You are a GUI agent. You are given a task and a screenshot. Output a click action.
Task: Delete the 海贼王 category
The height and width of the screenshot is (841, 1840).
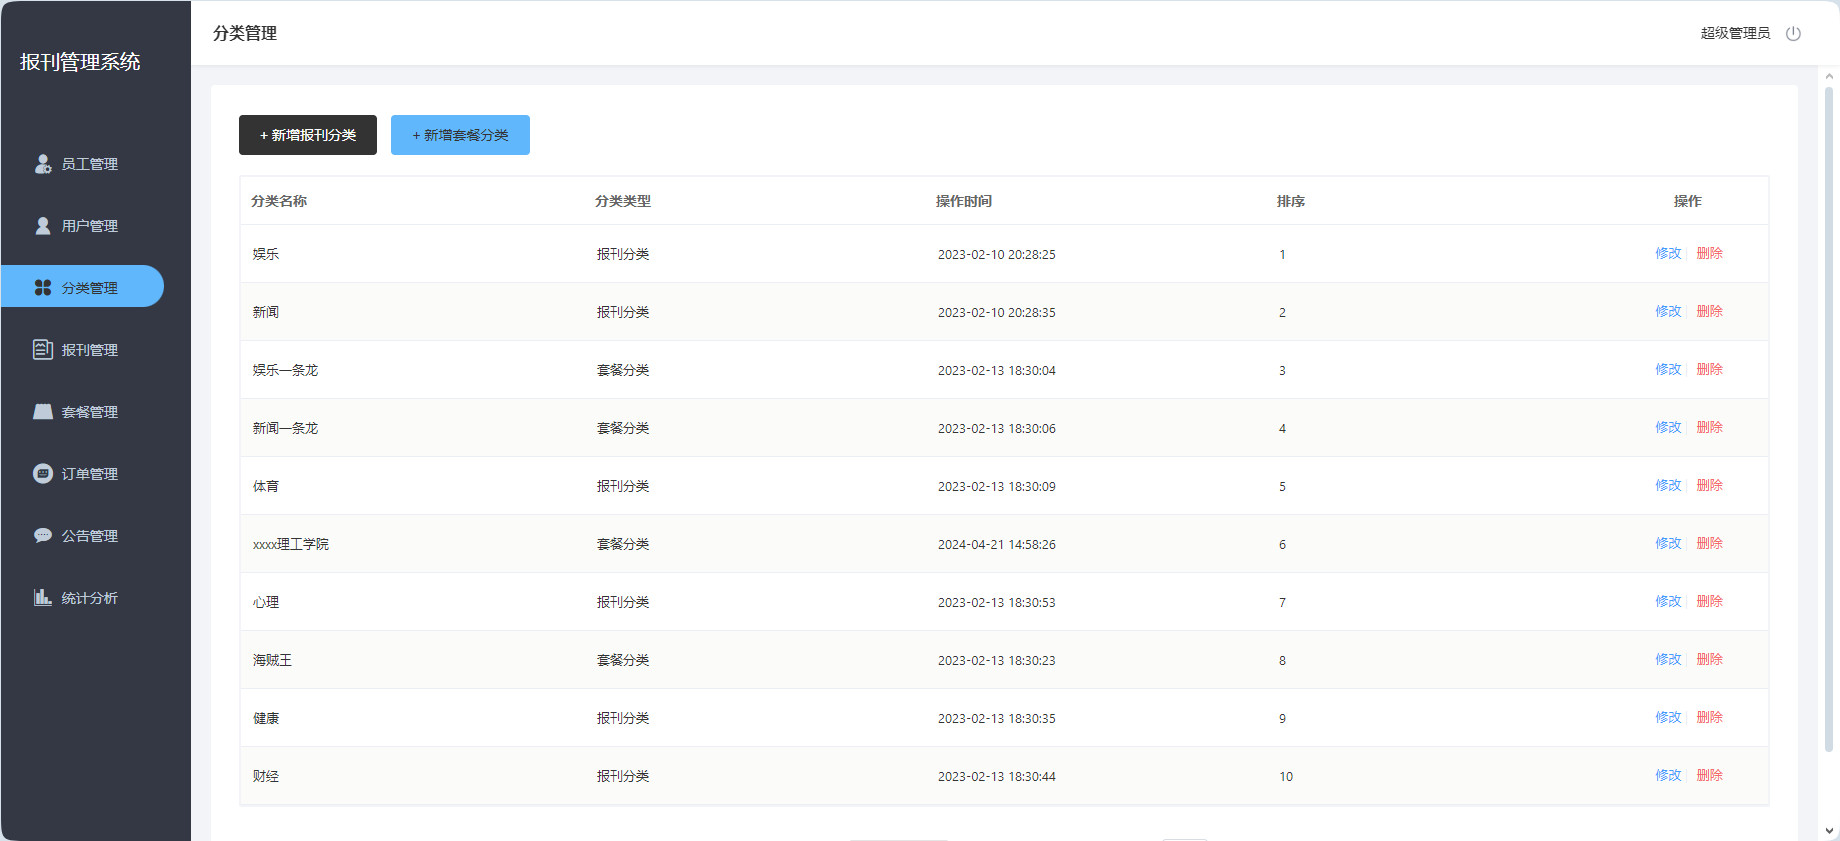click(1709, 660)
